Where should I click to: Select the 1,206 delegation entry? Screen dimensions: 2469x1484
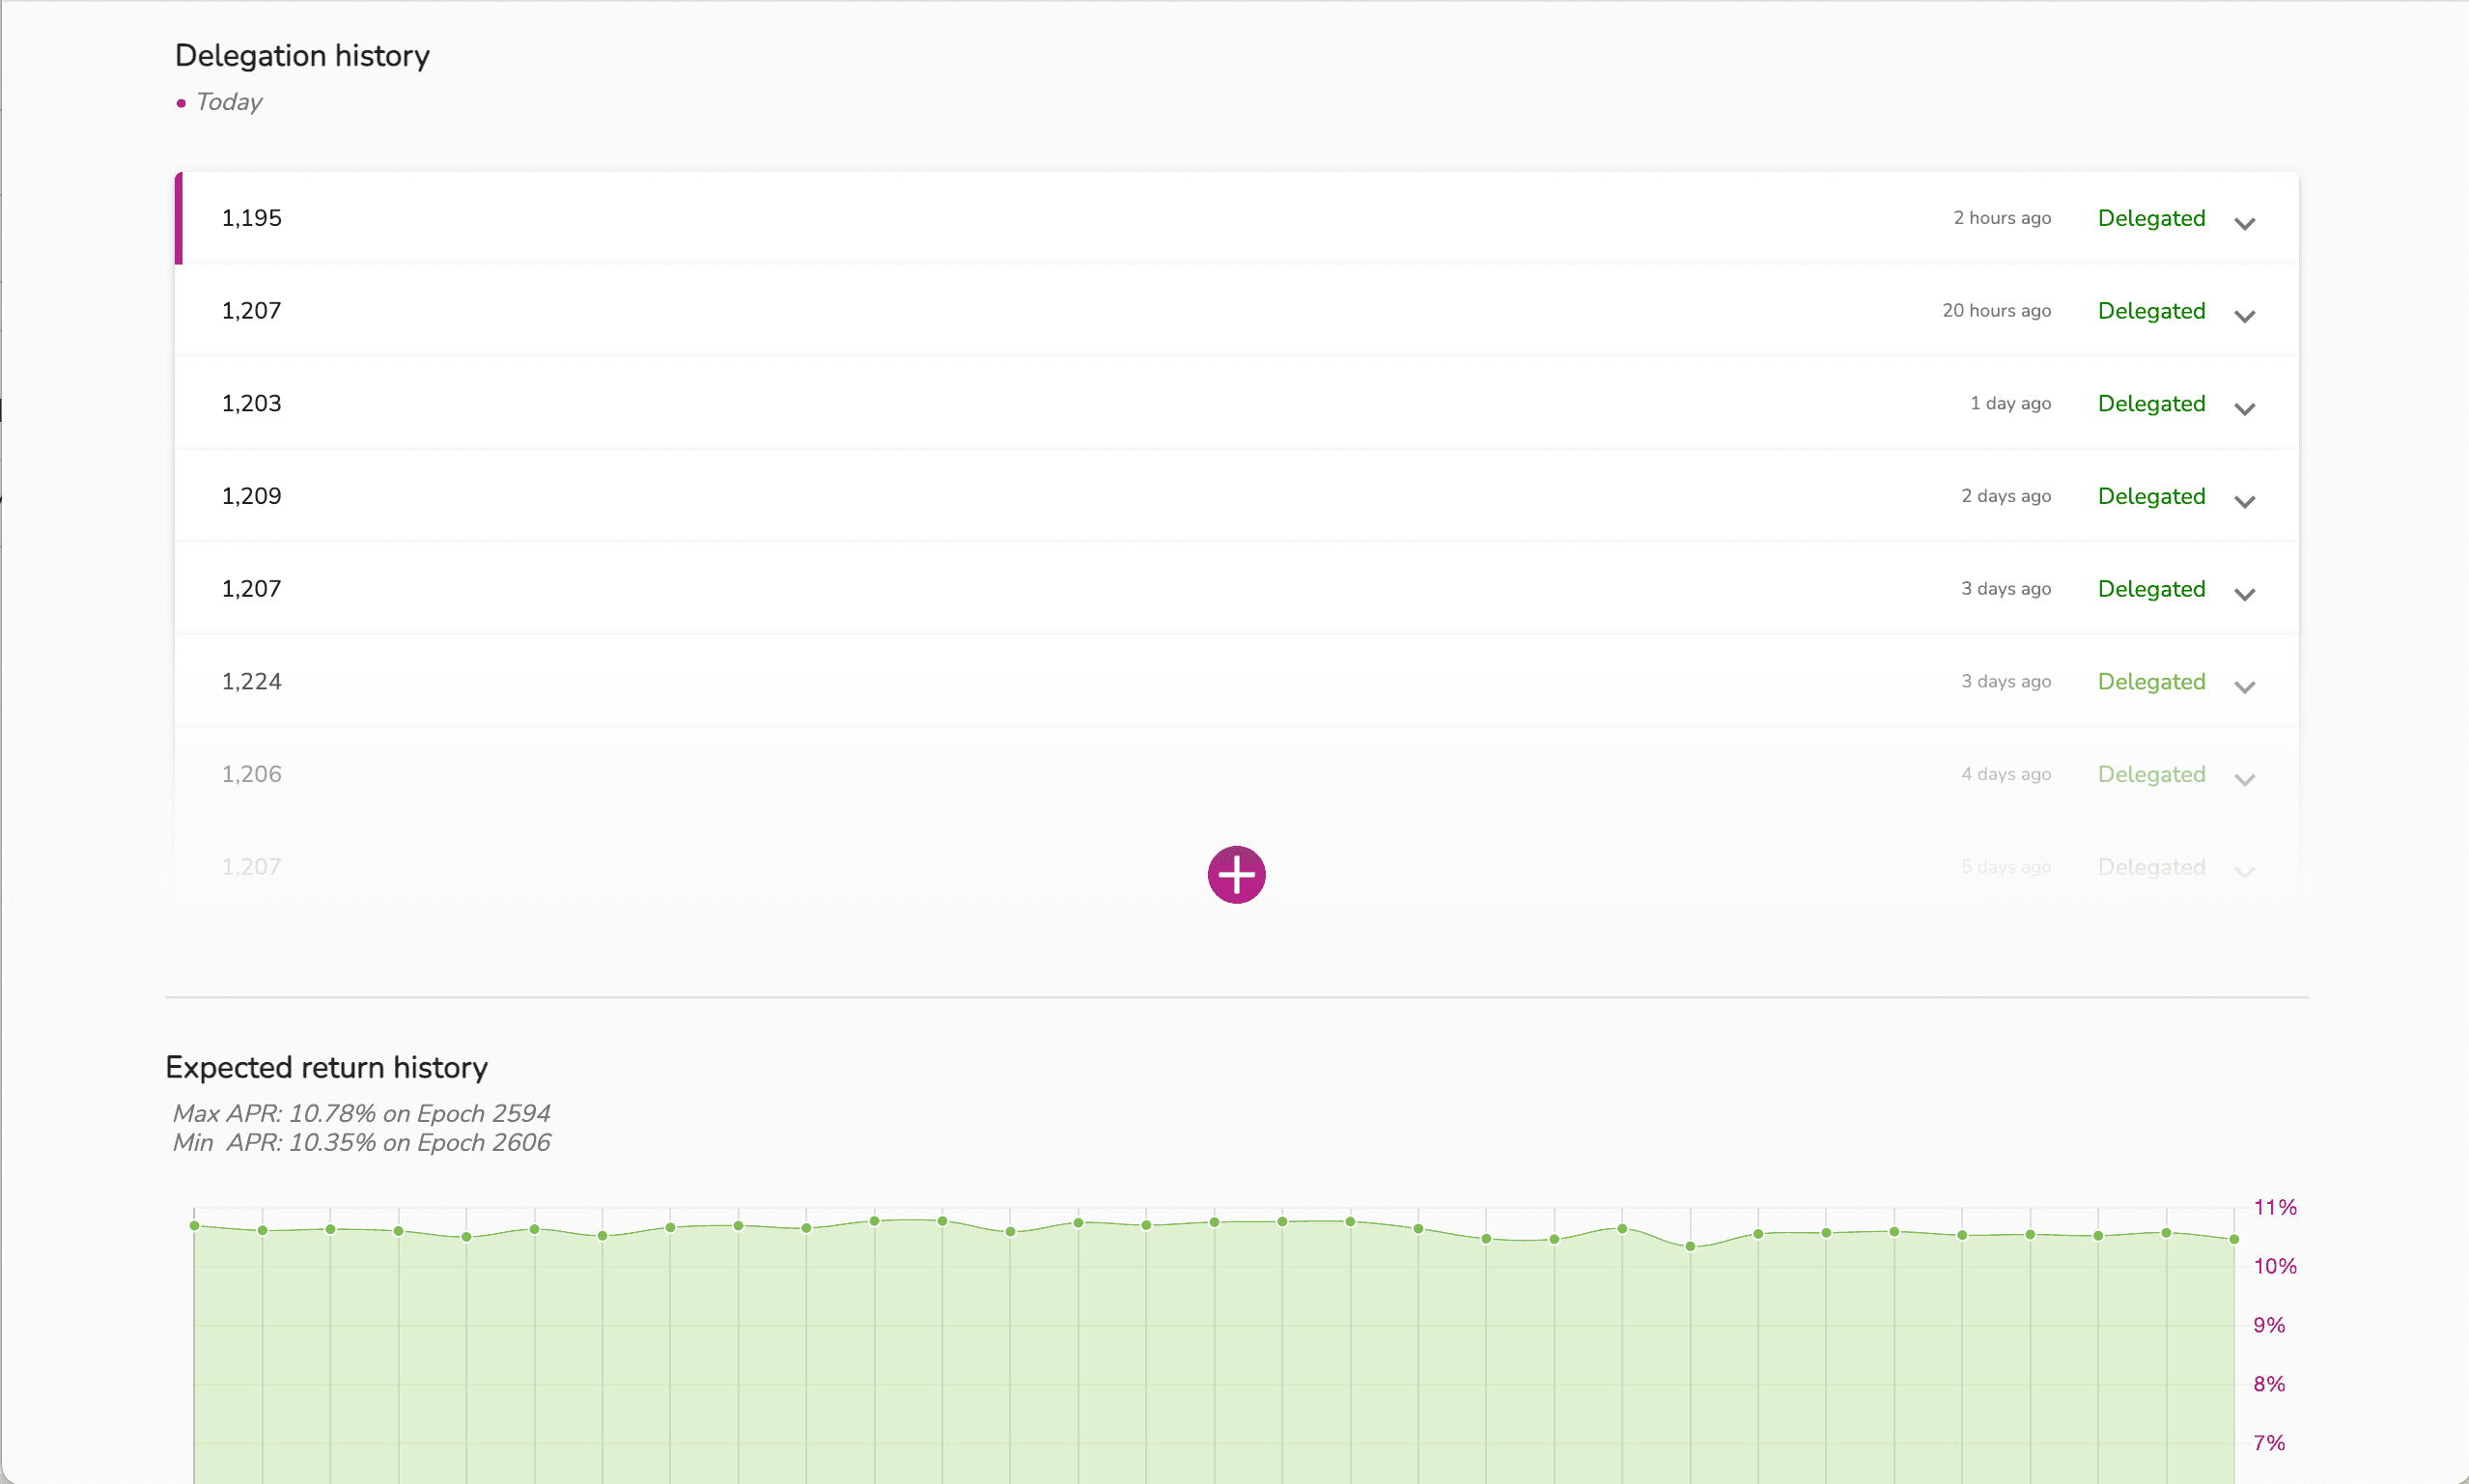[252, 774]
